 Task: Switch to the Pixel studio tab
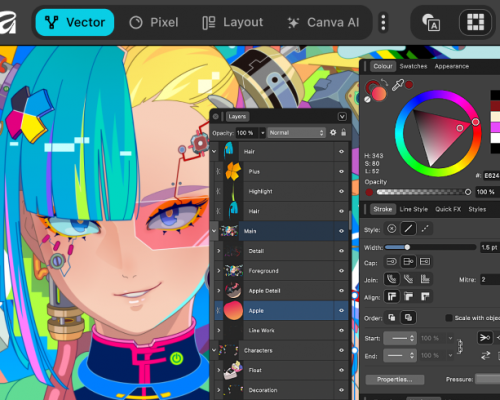[154, 22]
